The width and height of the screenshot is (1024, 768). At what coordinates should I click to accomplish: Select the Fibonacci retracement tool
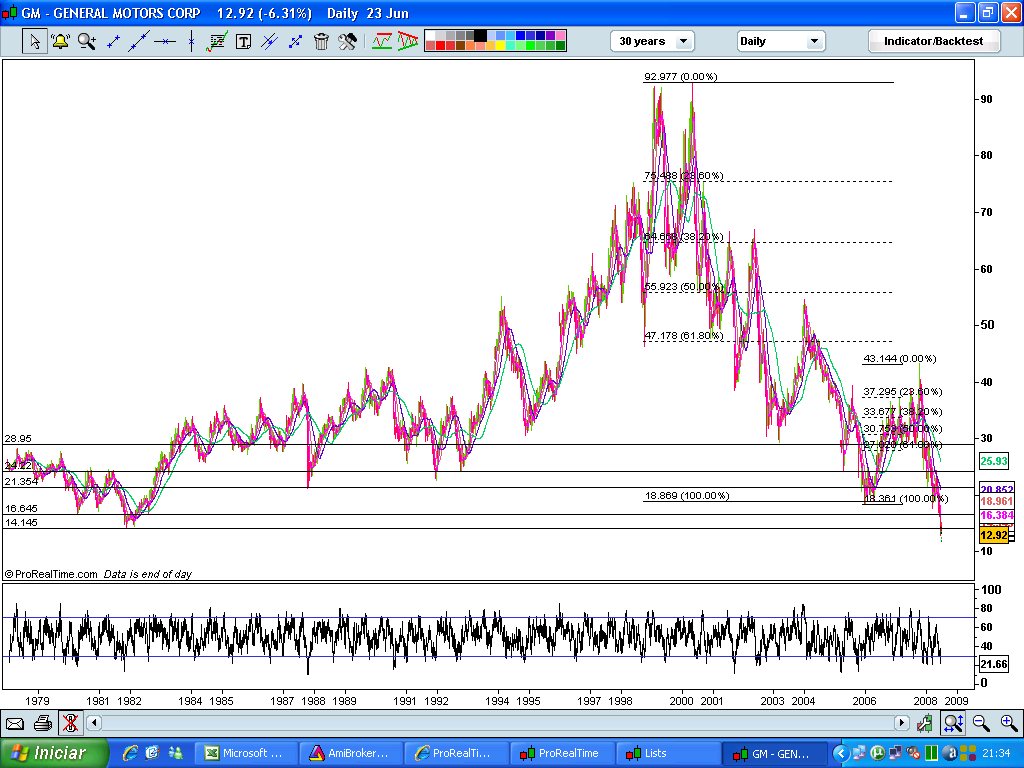[217, 41]
